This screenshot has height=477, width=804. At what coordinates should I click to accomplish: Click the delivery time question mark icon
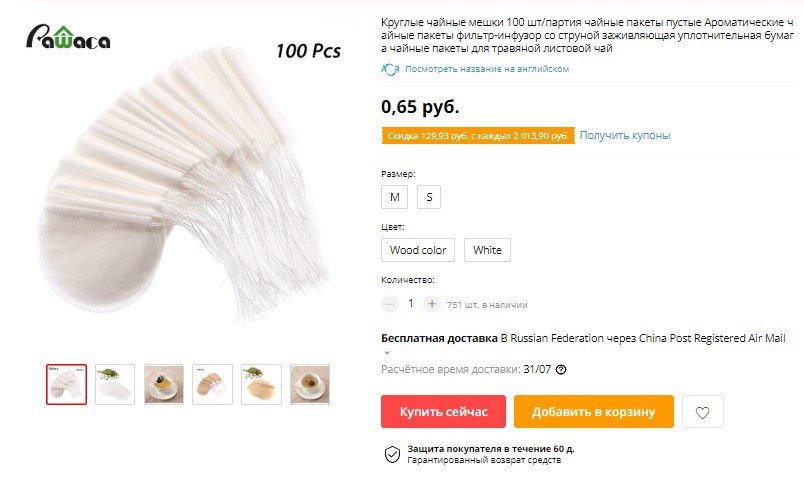click(x=561, y=369)
